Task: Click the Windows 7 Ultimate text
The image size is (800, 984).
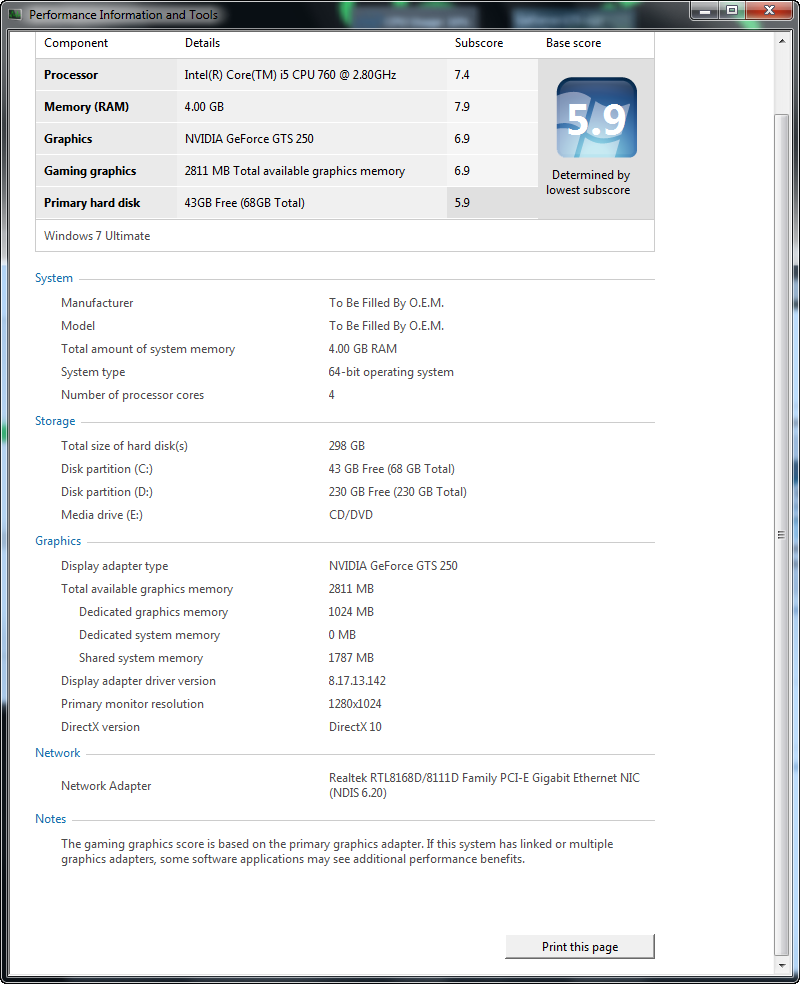Action: [x=97, y=236]
